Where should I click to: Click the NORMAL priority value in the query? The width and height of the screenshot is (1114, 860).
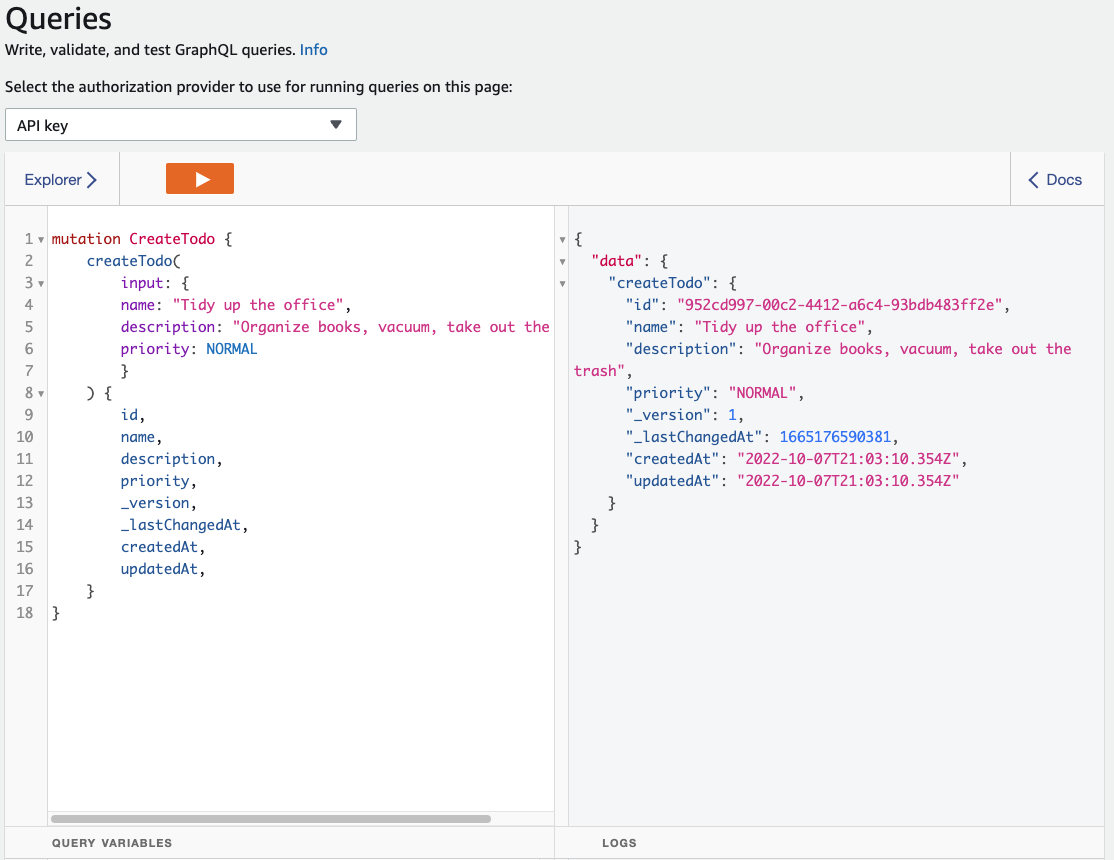click(x=232, y=349)
